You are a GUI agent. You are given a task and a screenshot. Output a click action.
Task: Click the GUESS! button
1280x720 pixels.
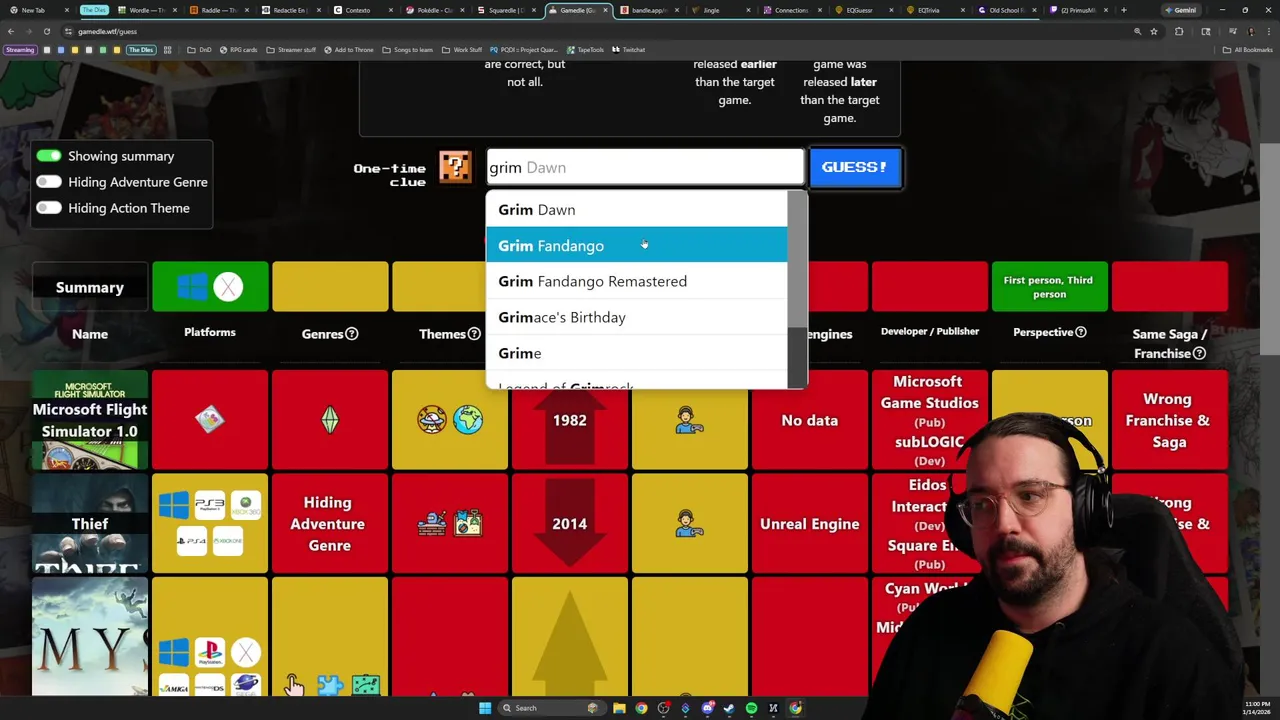[x=854, y=167]
